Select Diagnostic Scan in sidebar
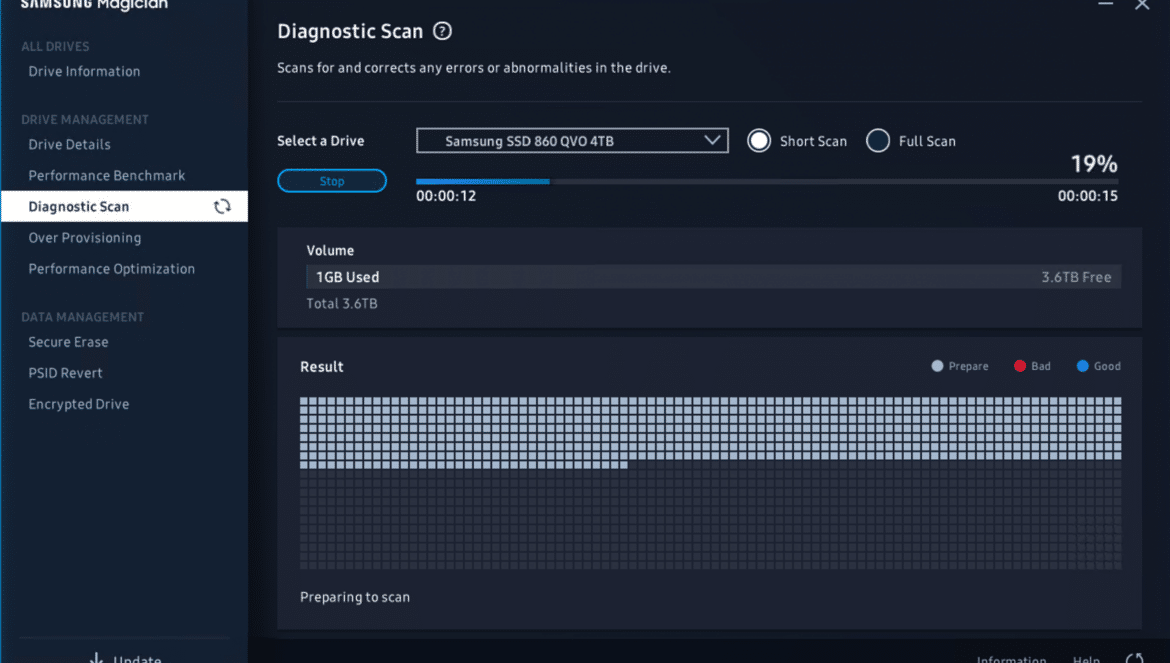Viewport: 1170px width, 663px height. pyautogui.click(x=124, y=207)
